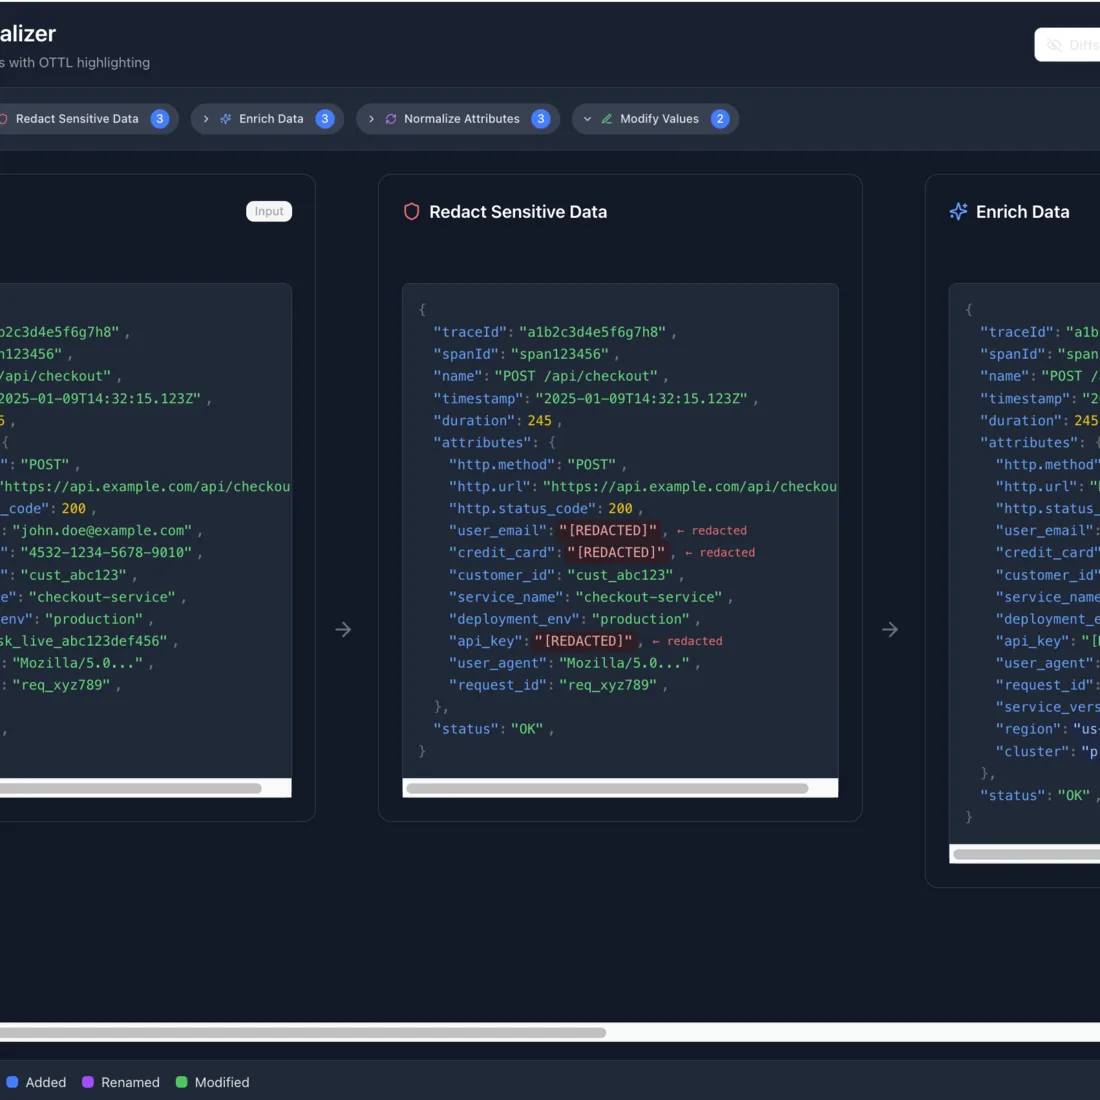Expand the Enrich Data pill chevron

click(206, 119)
